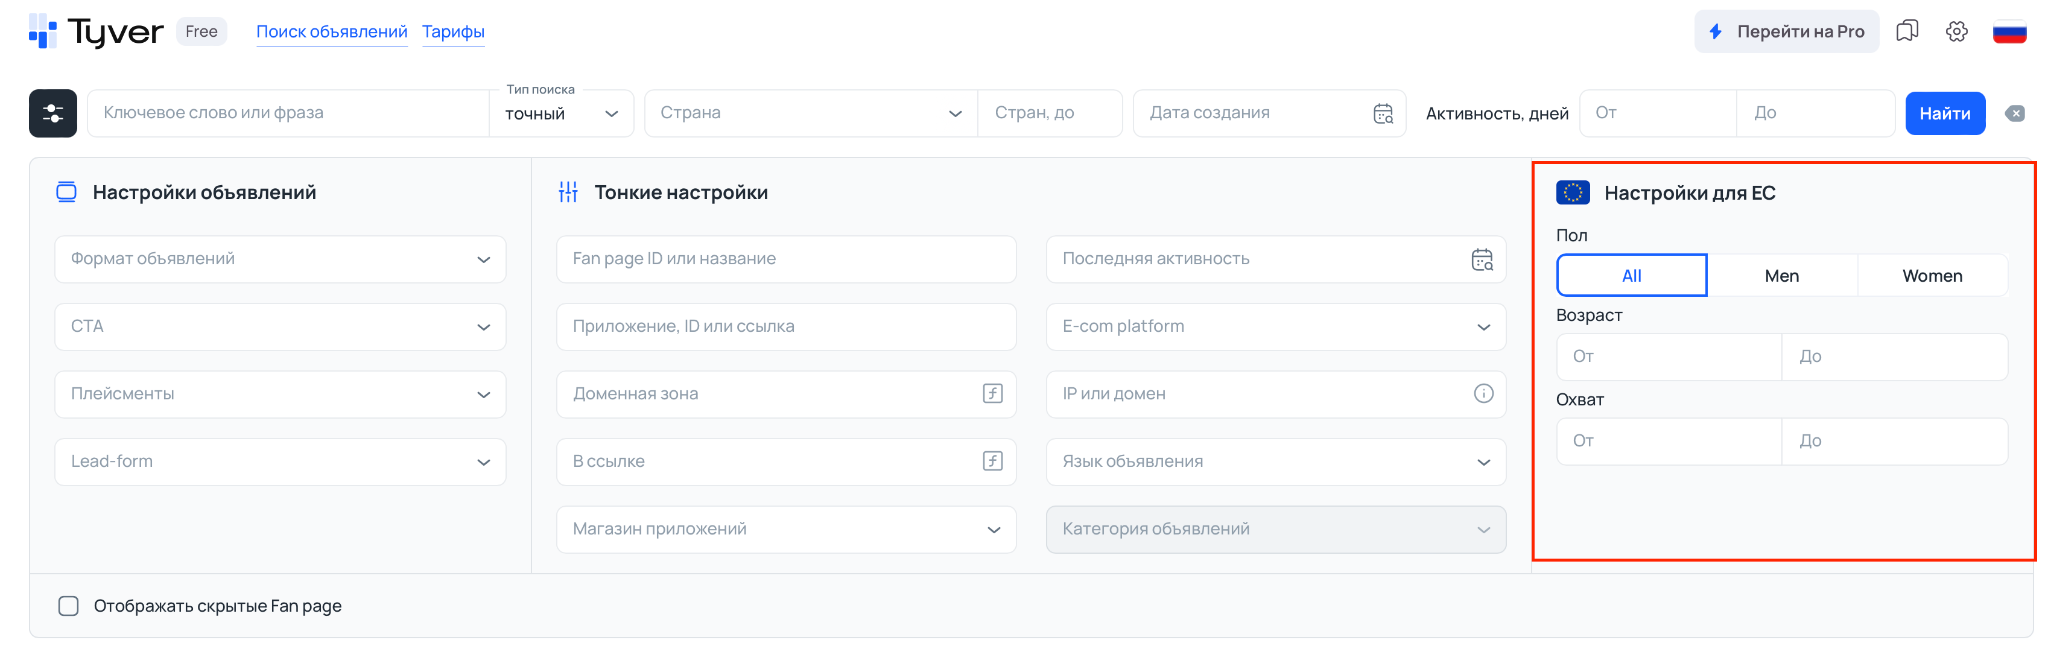This screenshot has width=2048, height=653.
Task: Click Активность До field
Action: (1816, 113)
